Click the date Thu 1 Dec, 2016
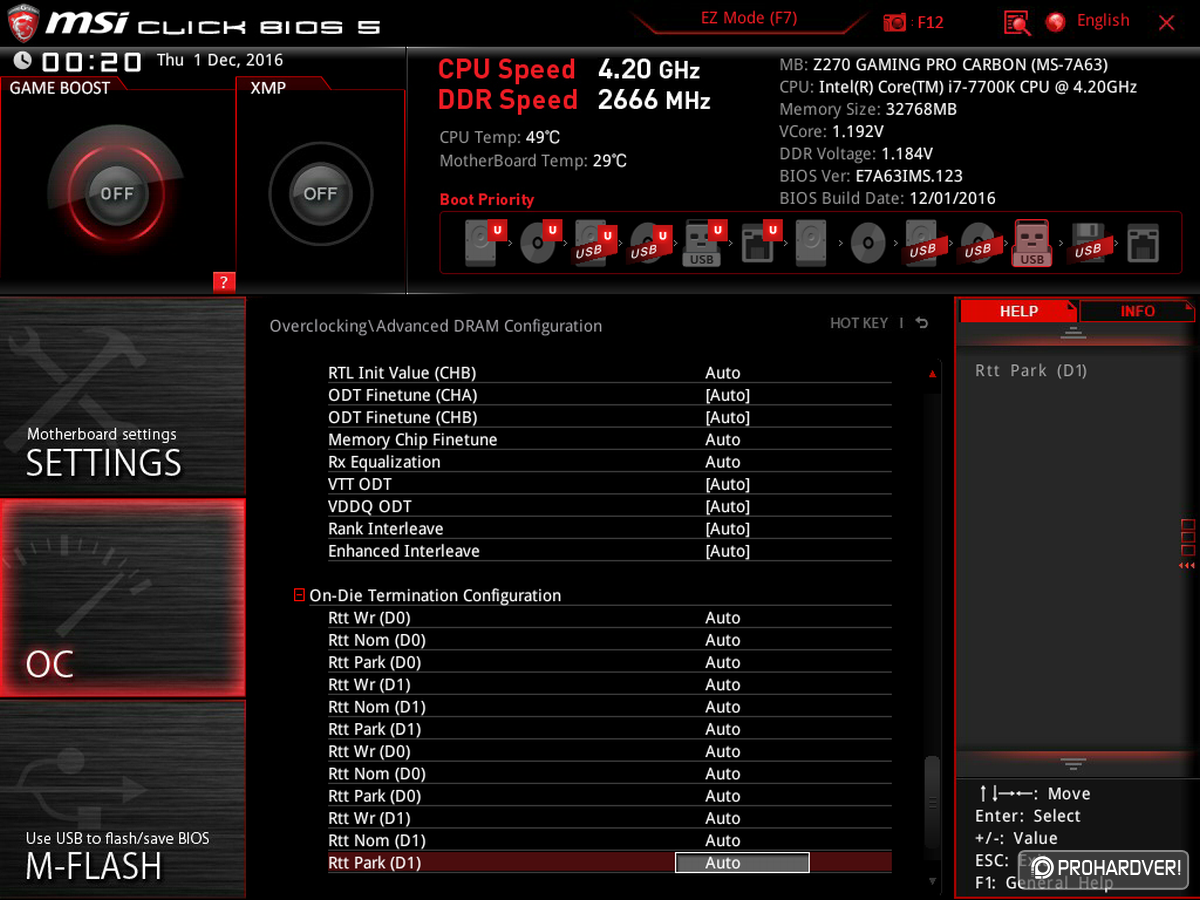The image size is (1200, 900). tap(220, 60)
